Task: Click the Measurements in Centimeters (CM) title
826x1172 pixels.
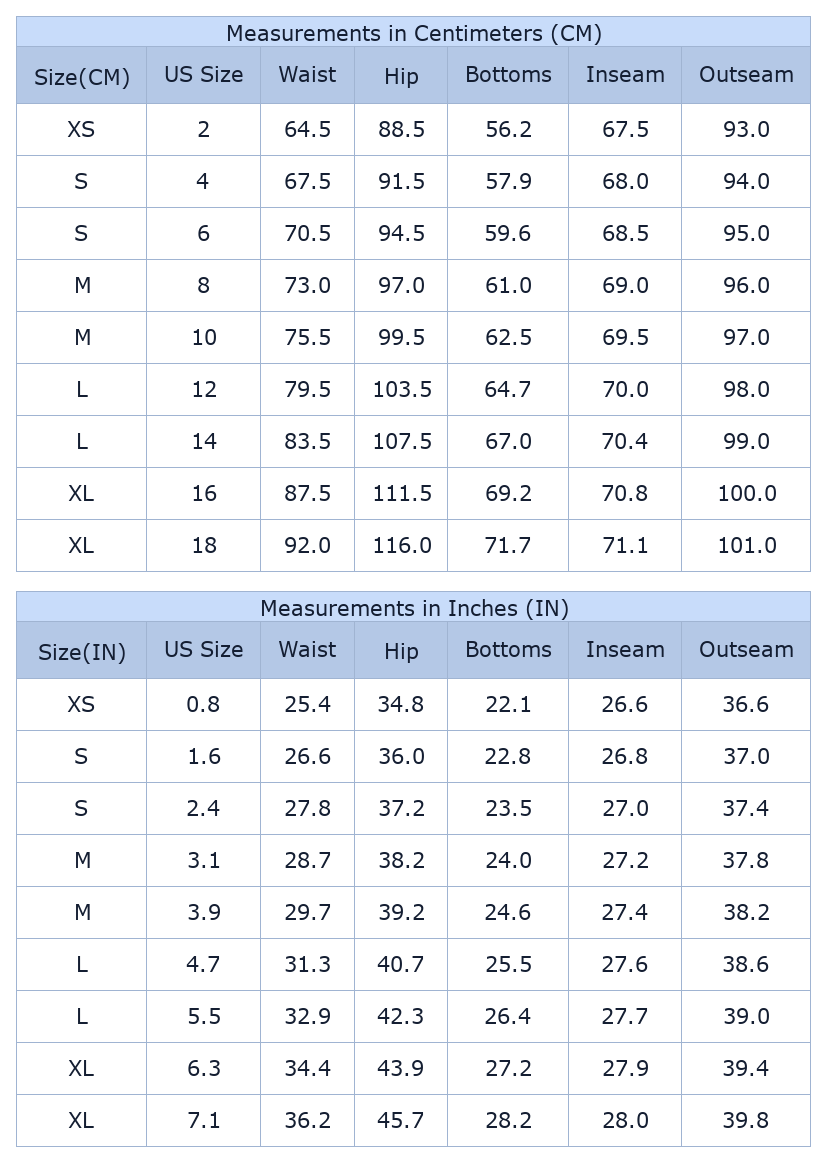Action: pyautogui.click(x=413, y=33)
